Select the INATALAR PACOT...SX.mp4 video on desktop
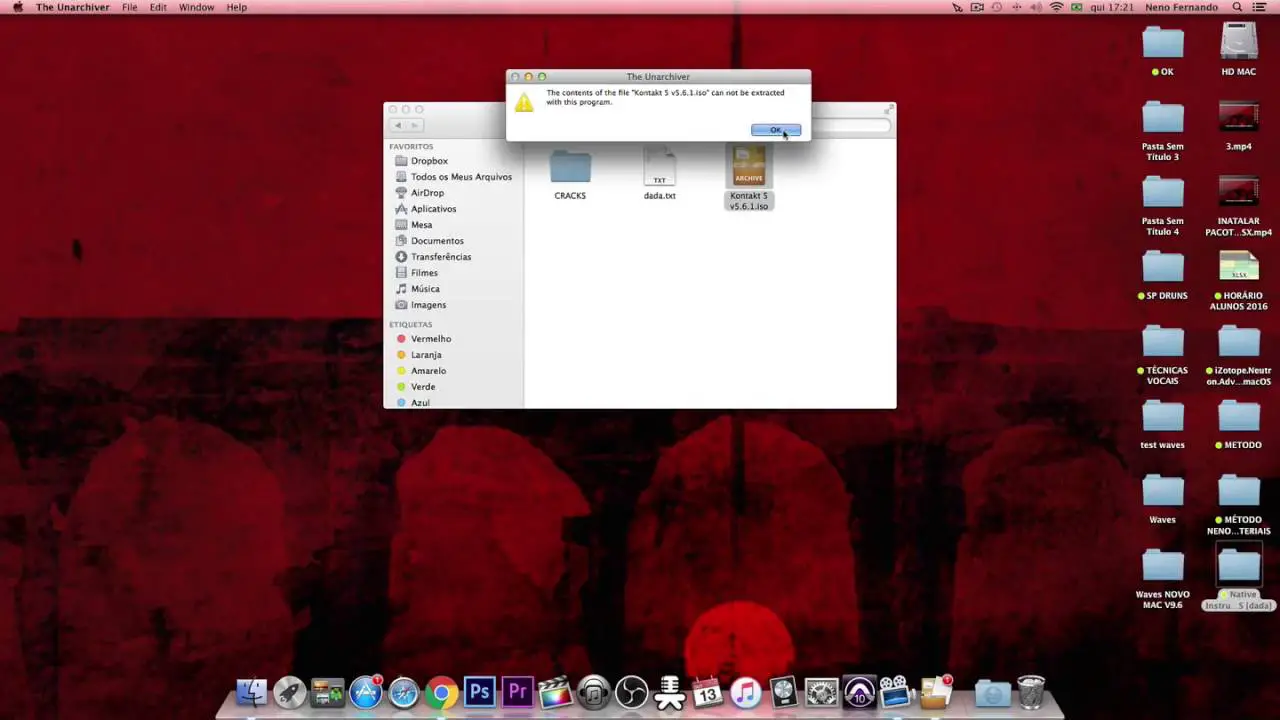The height and width of the screenshot is (720, 1280). [x=1239, y=205]
